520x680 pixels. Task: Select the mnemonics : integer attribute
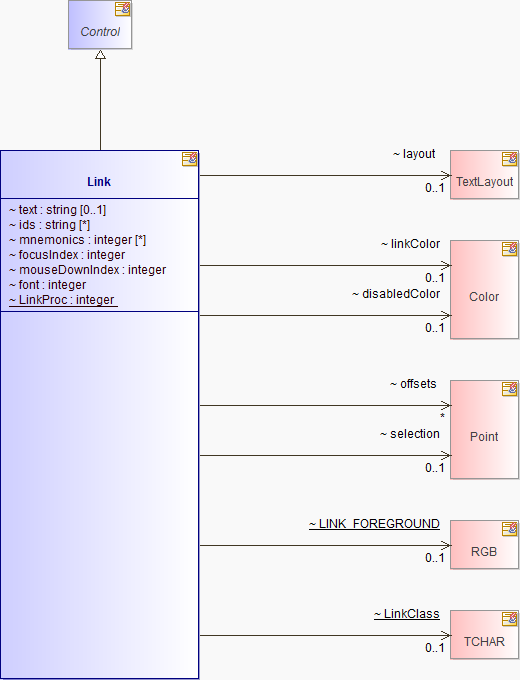point(77,240)
